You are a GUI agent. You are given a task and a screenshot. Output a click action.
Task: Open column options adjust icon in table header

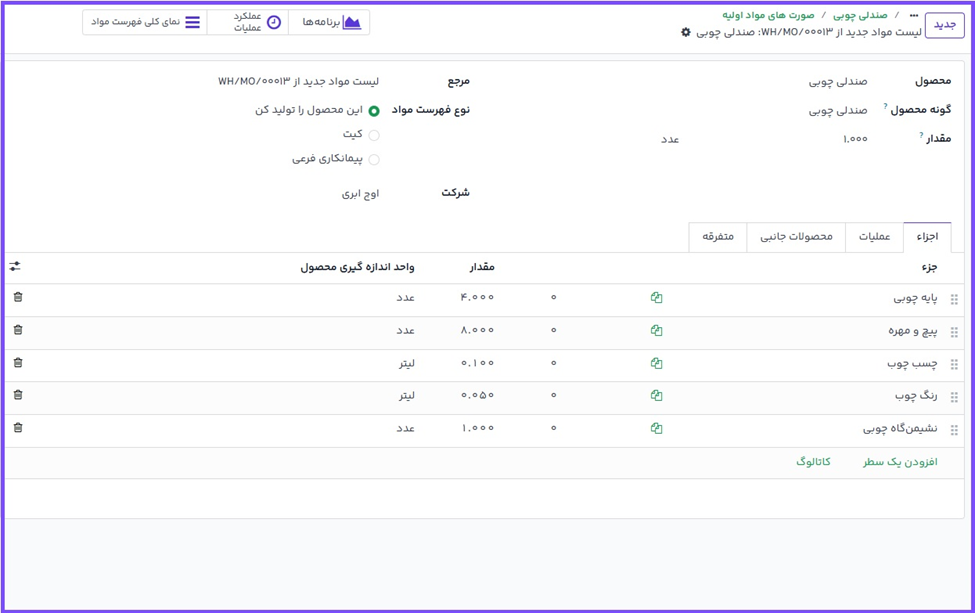click(x=15, y=267)
